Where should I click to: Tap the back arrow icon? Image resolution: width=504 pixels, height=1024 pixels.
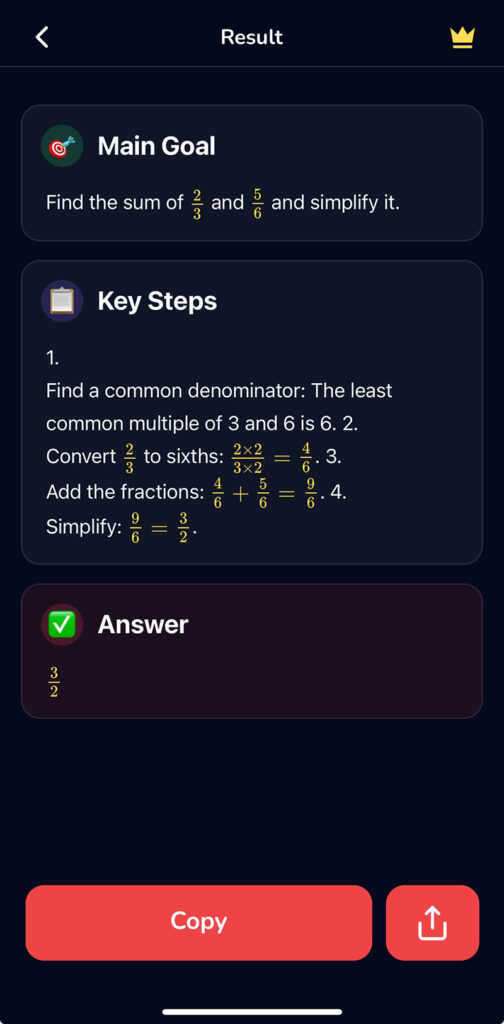pos(42,37)
